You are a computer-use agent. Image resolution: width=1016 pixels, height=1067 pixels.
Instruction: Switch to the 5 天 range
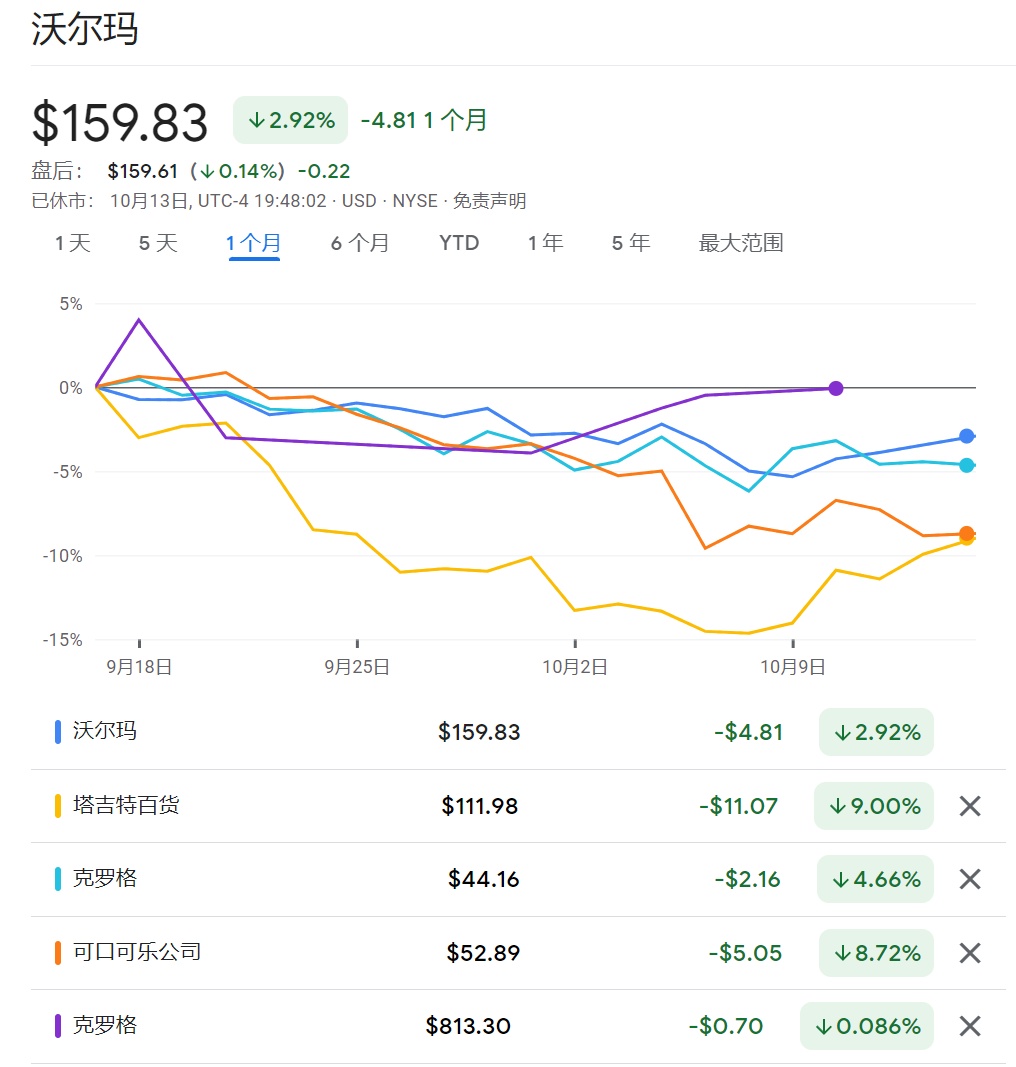158,243
